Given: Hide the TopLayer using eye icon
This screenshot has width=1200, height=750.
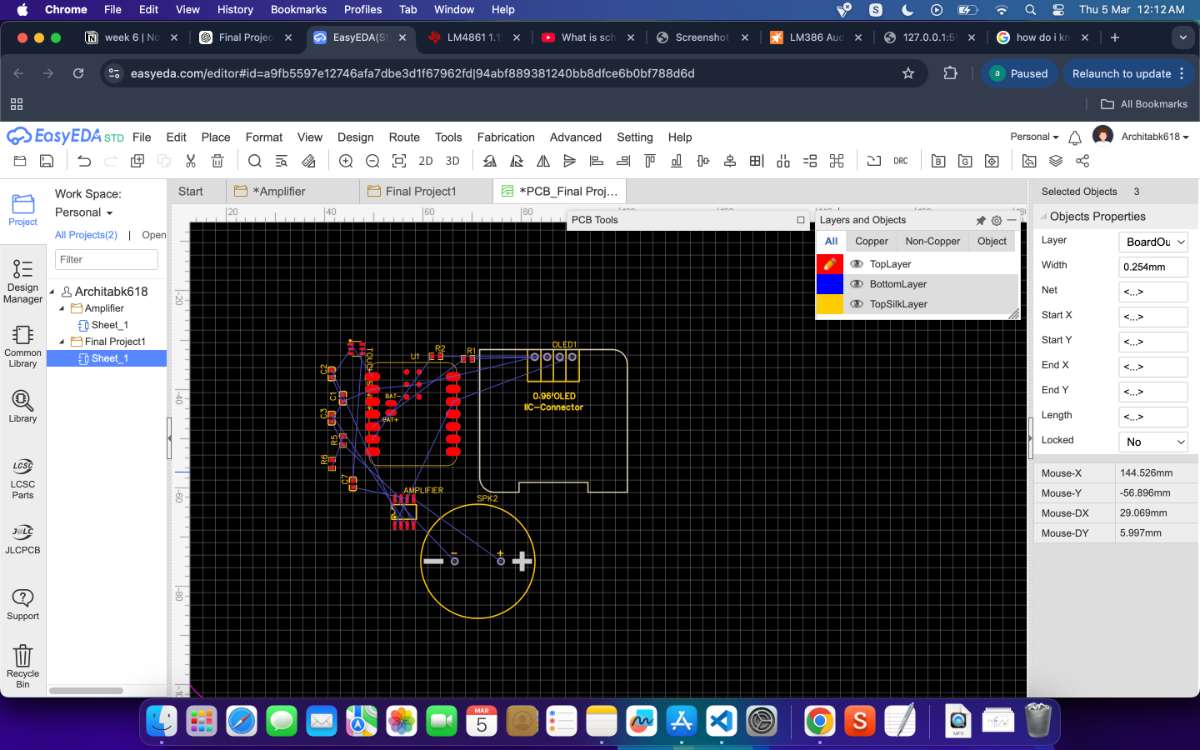Looking at the screenshot, I should tap(856, 264).
